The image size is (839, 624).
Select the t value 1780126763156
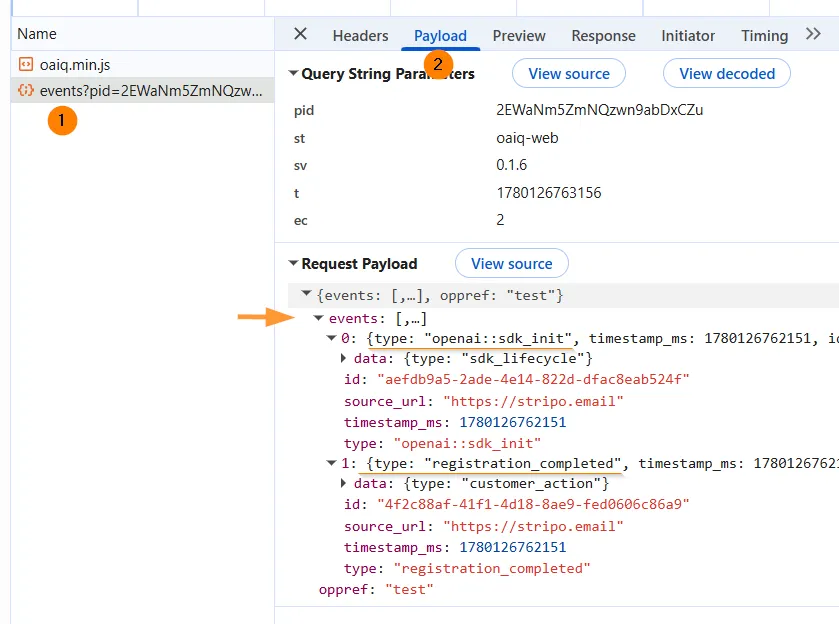[548, 193]
